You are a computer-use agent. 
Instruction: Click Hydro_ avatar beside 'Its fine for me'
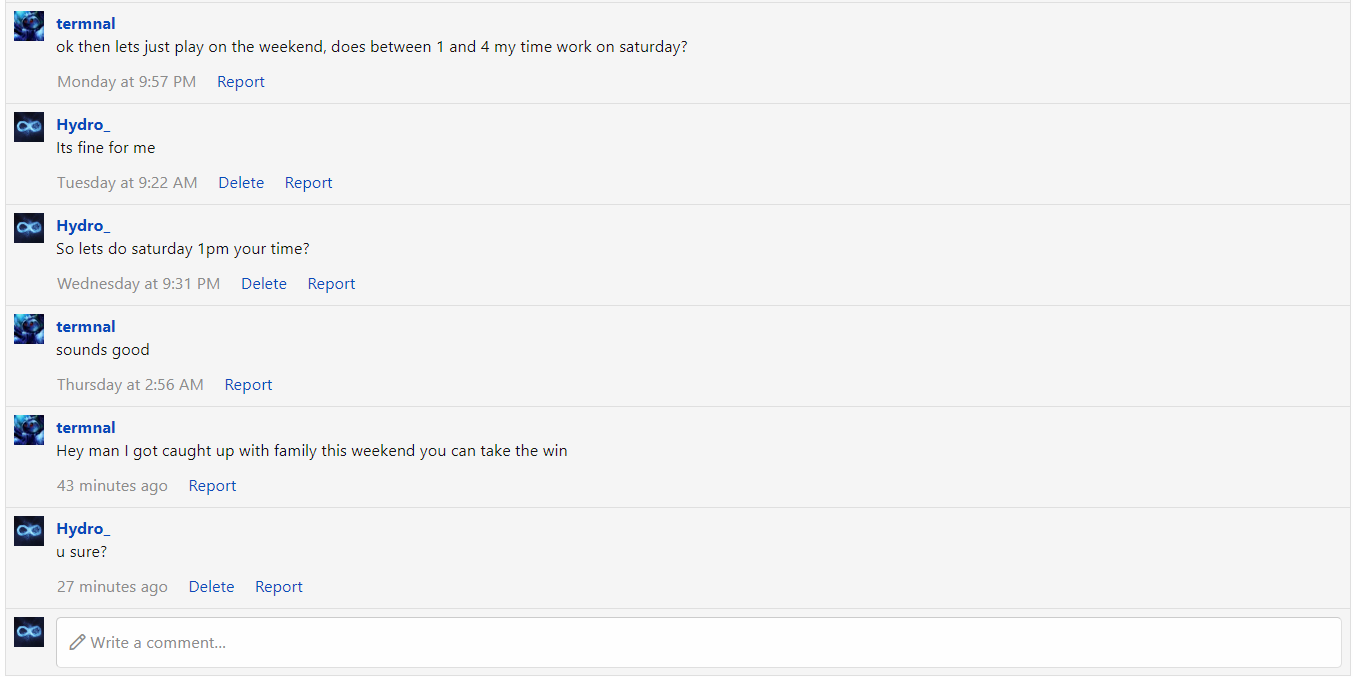pyautogui.click(x=29, y=127)
